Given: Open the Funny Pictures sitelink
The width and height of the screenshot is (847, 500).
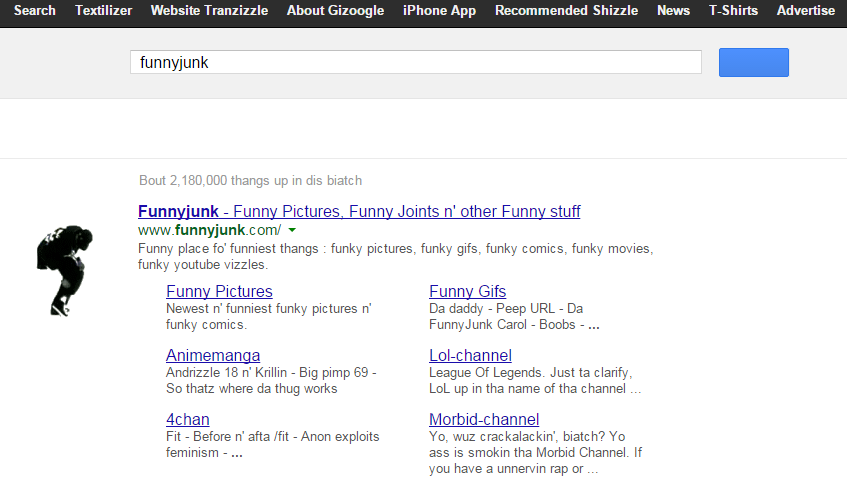Looking at the screenshot, I should [219, 291].
